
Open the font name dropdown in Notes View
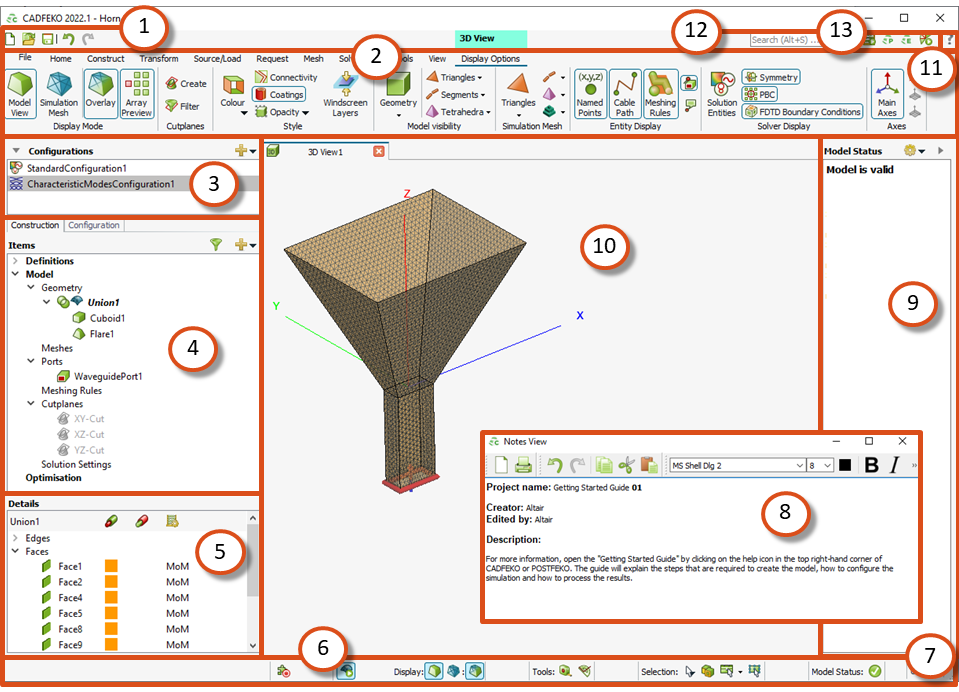pos(798,466)
